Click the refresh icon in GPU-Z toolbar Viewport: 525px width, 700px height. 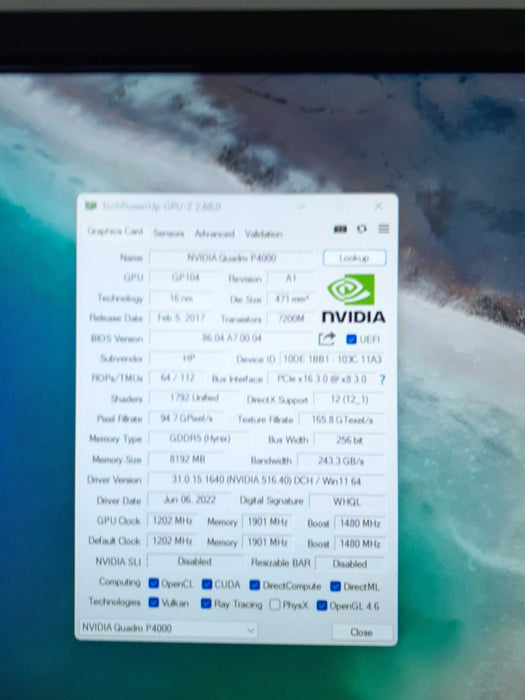[x=362, y=229]
